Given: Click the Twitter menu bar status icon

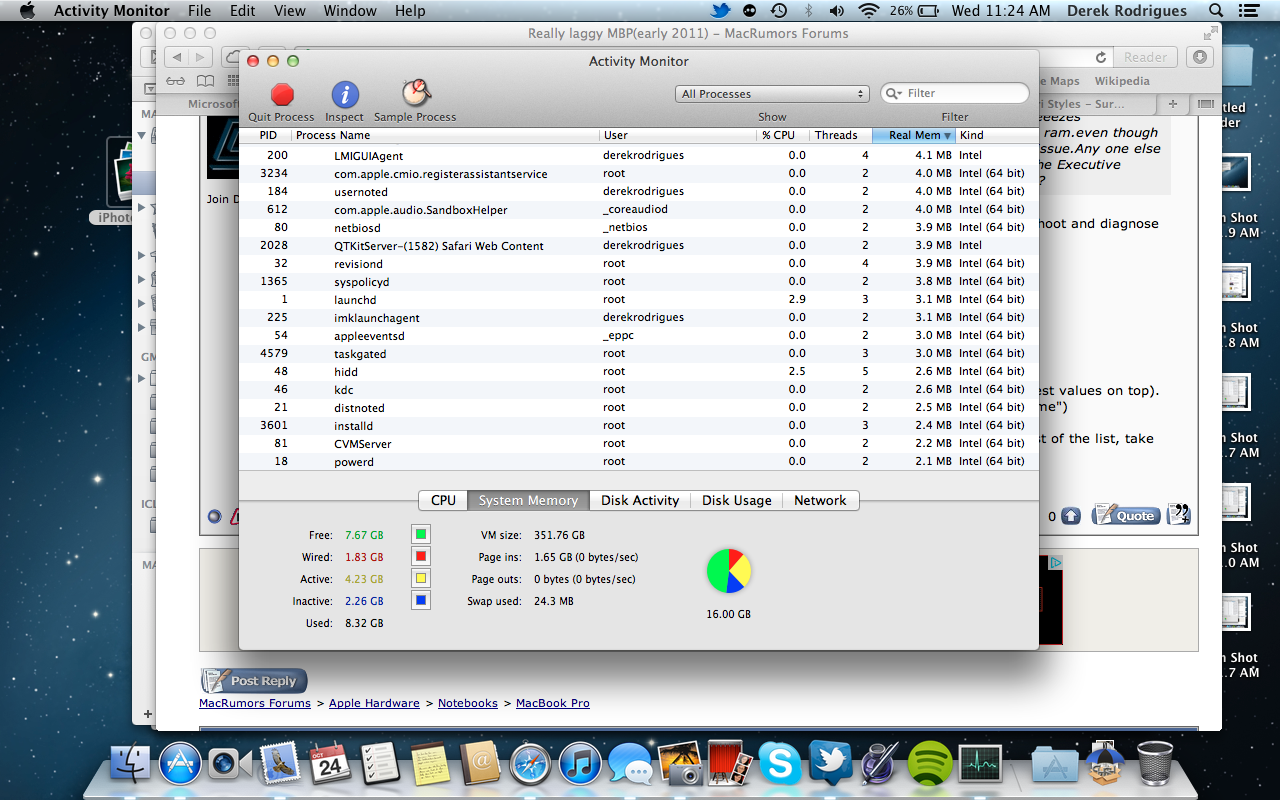Looking at the screenshot, I should point(721,11).
